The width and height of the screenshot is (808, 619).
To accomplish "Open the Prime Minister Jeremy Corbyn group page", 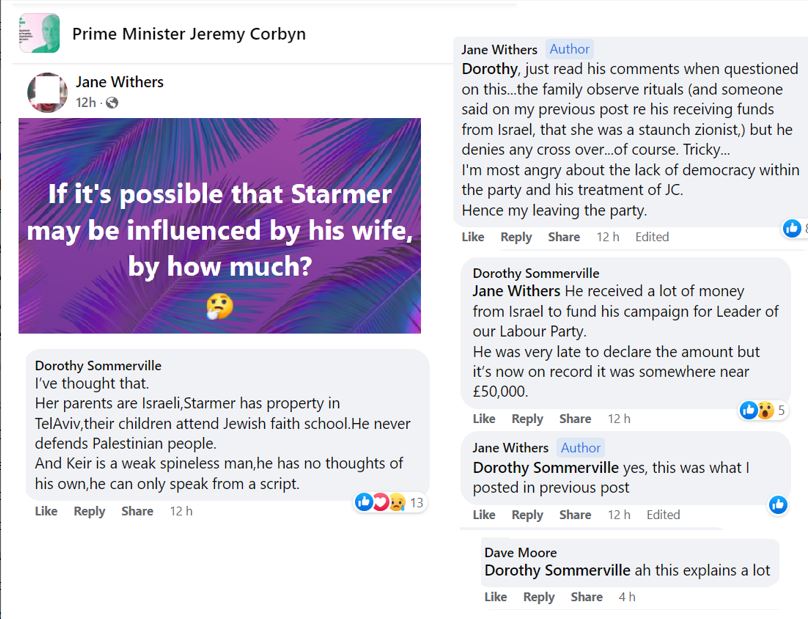I will [189, 34].
